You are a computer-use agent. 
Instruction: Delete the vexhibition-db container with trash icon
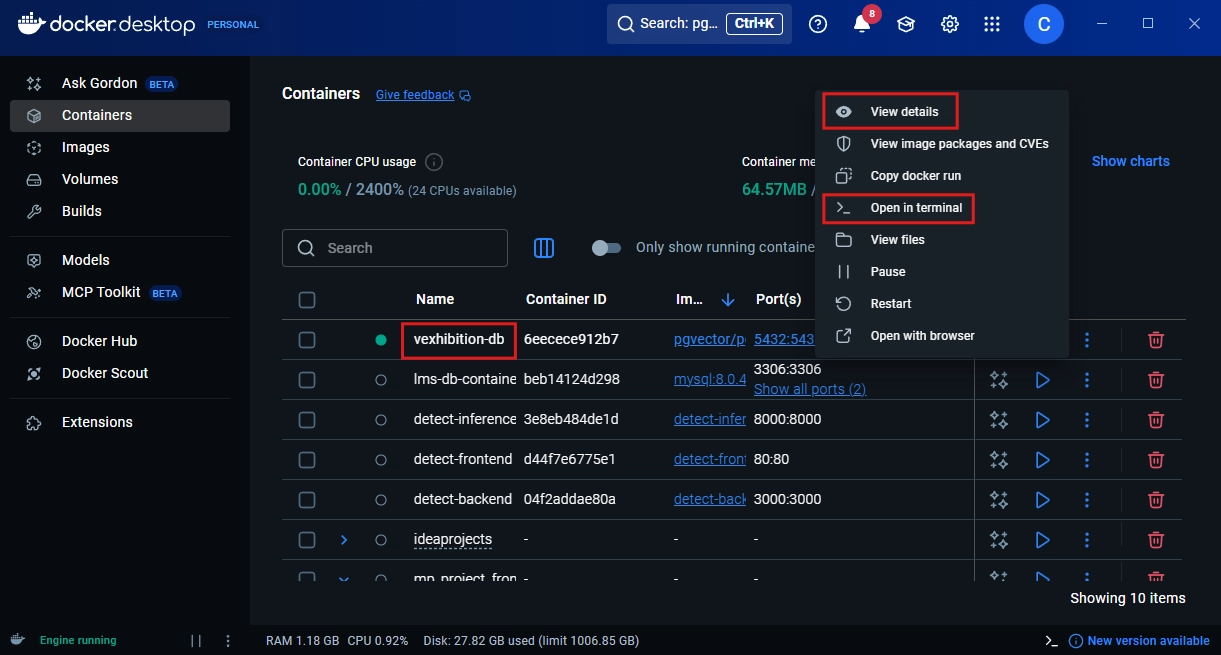tap(1155, 340)
